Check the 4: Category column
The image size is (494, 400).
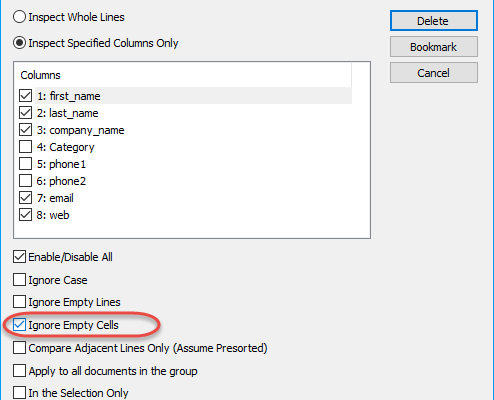(26, 147)
